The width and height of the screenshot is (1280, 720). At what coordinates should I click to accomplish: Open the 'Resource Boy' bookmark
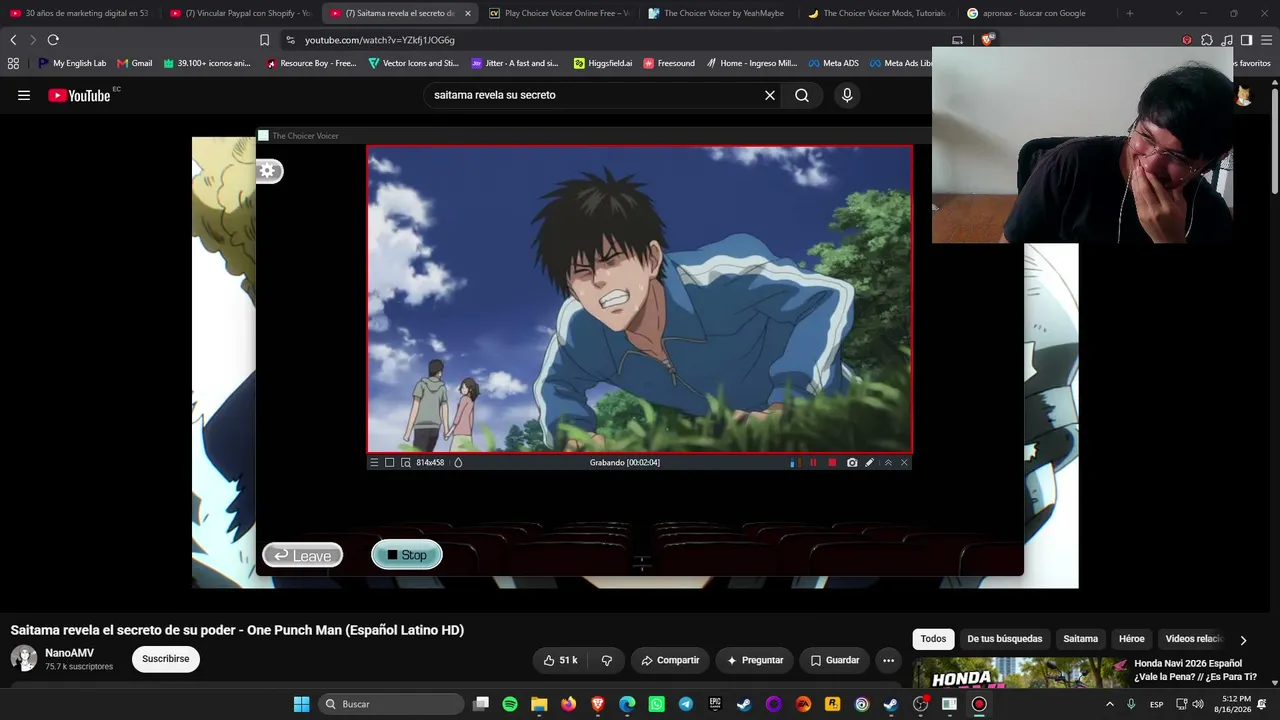point(311,63)
